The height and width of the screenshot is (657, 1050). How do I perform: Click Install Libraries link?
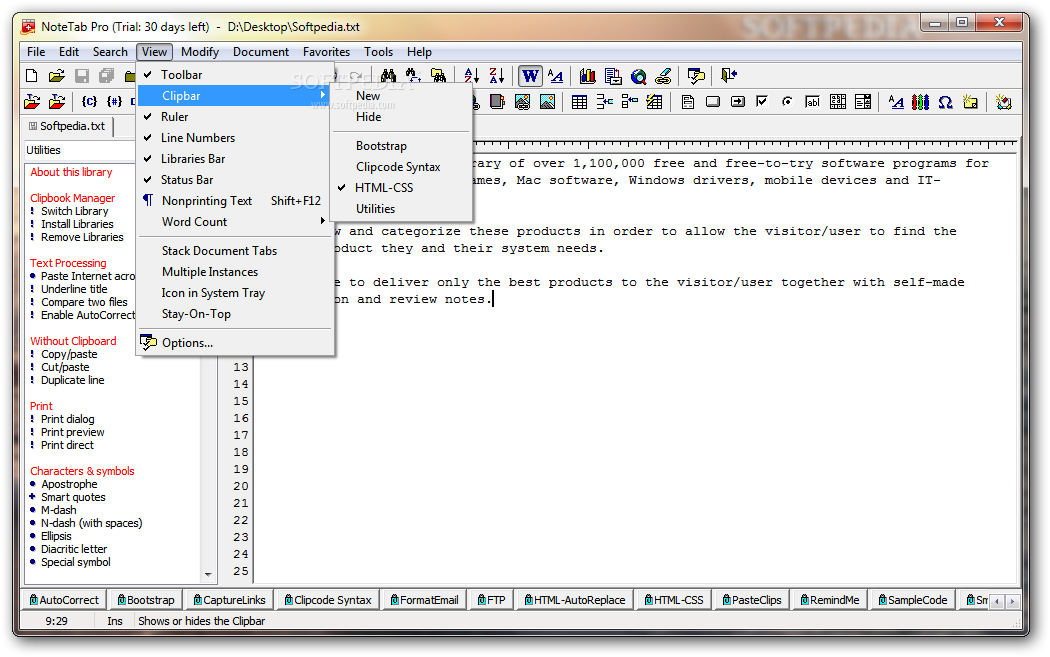click(x=77, y=224)
